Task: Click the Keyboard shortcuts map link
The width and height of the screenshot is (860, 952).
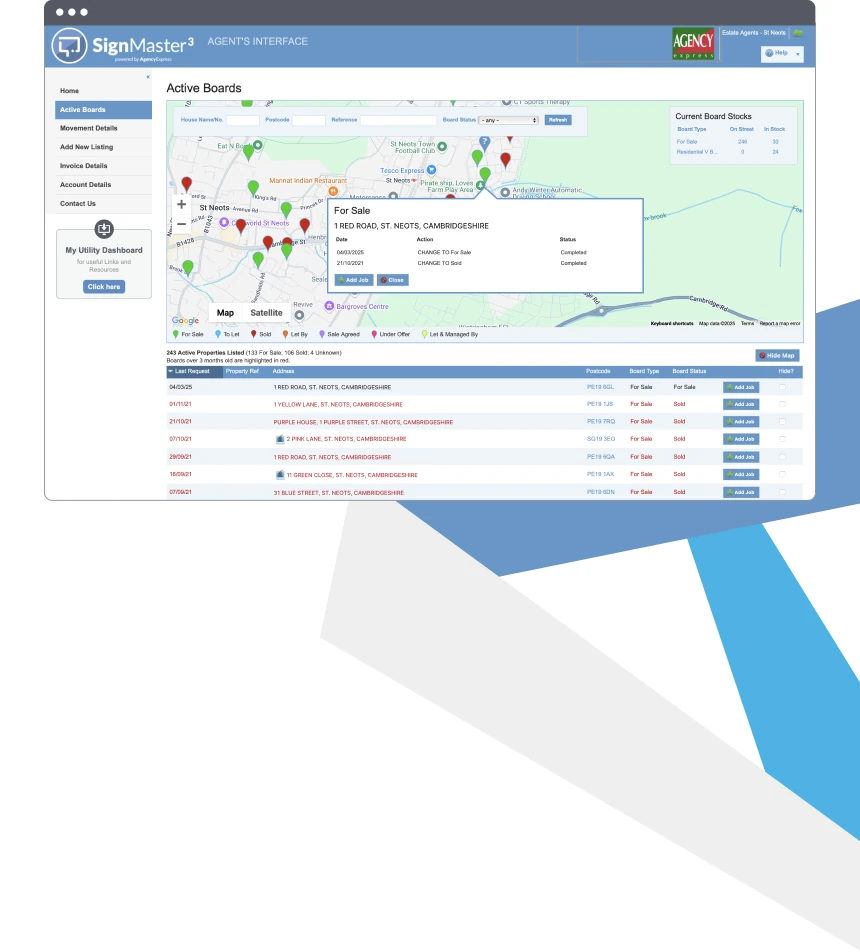Action: point(672,323)
